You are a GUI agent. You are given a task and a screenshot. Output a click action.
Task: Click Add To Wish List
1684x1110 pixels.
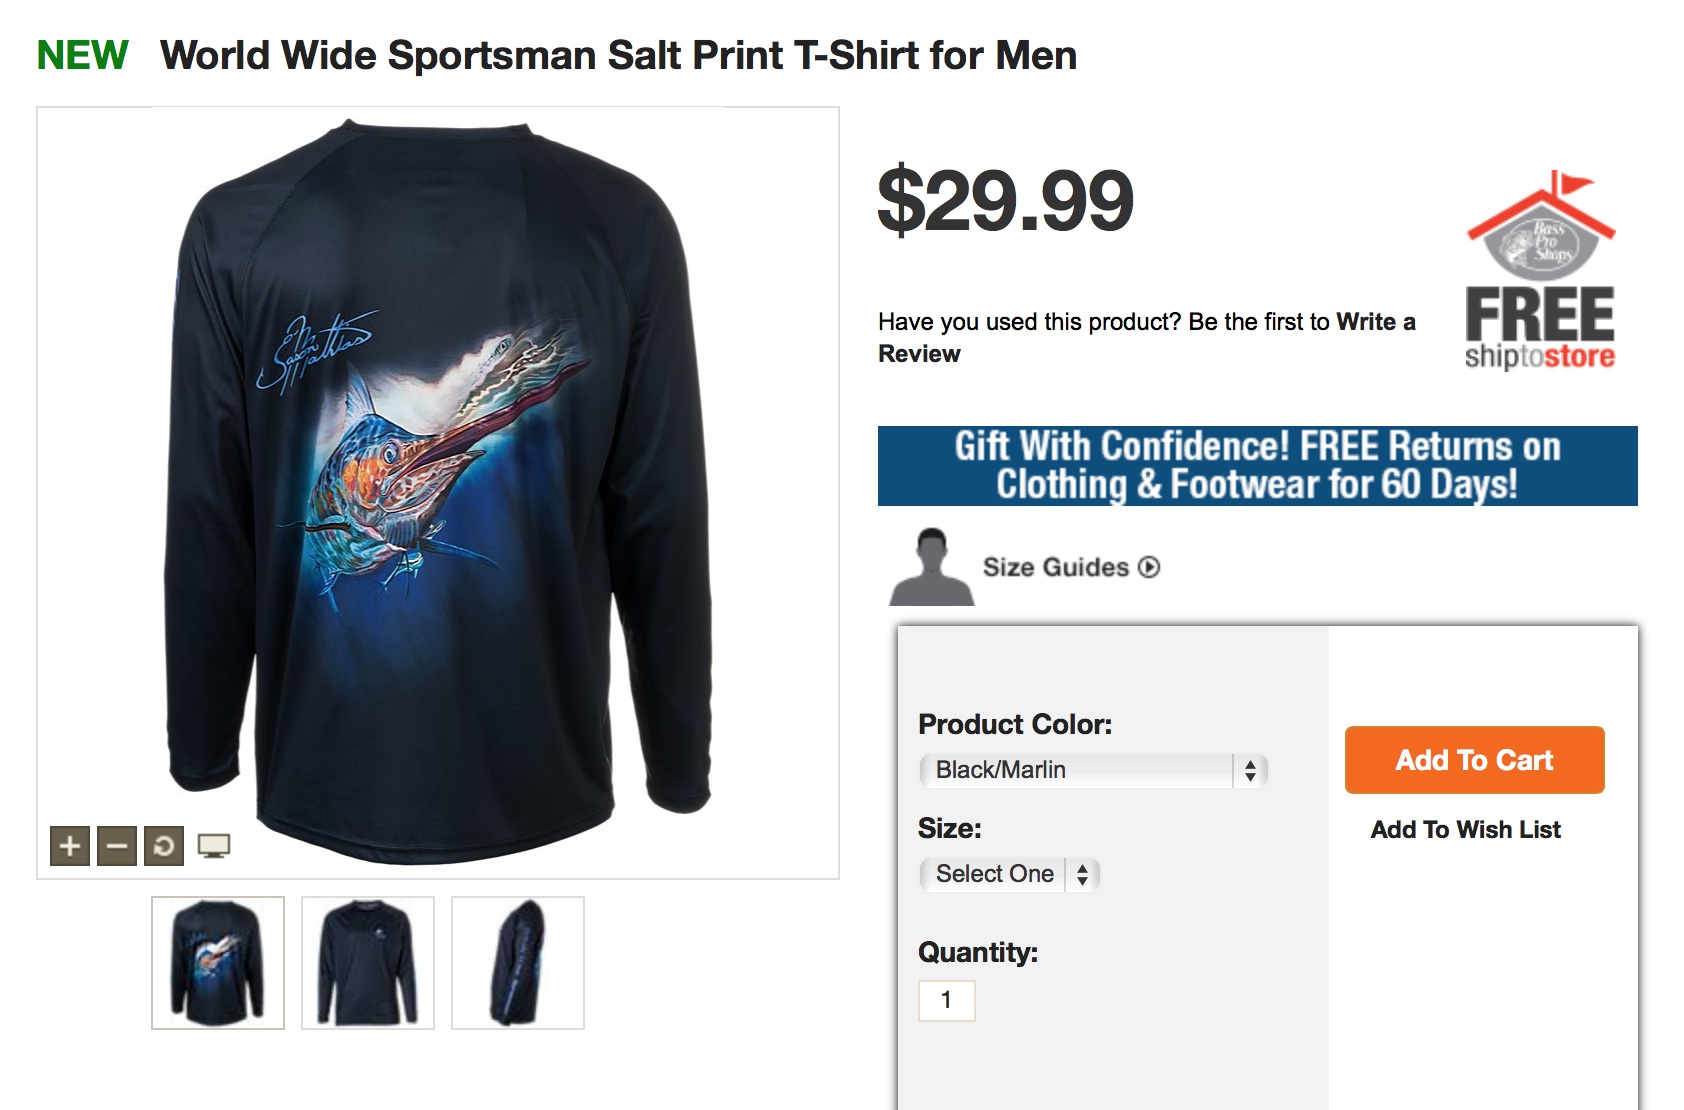(1465, 829)
